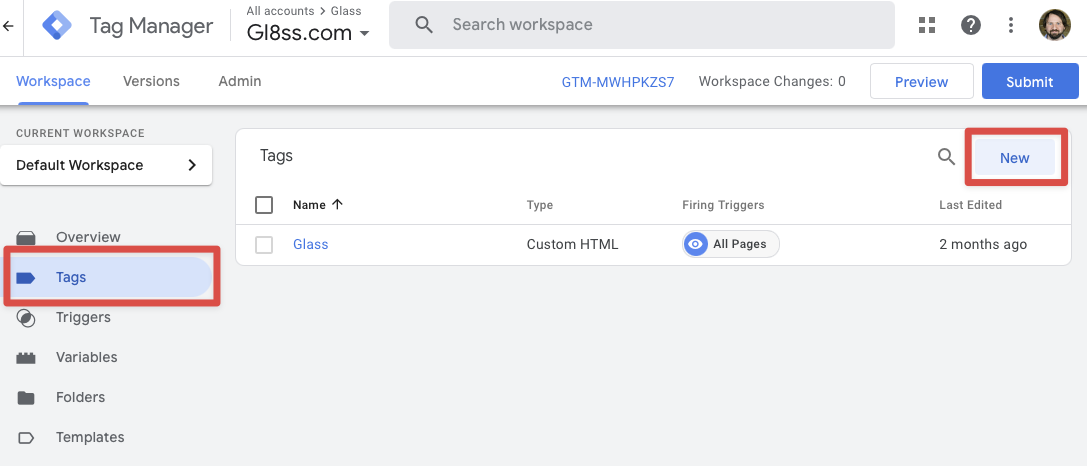The width and height of the screenshot is (1087, 466).
Task: Click the Last Edited column header
Action: point(971,205)
